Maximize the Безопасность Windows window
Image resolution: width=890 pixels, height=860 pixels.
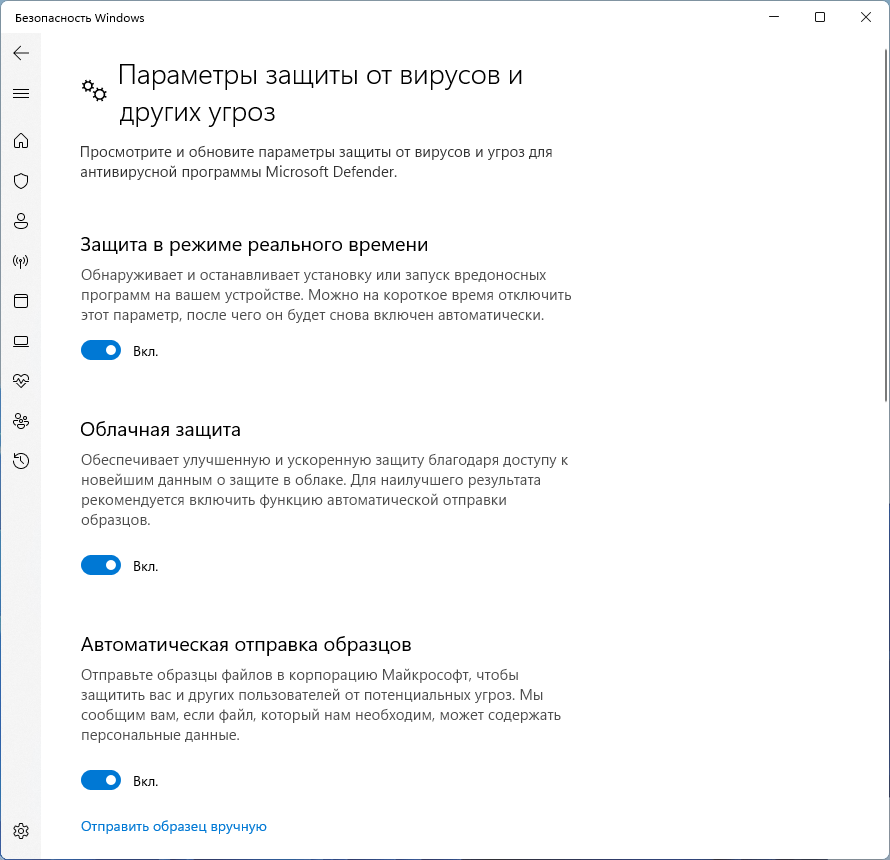[820, 17]
